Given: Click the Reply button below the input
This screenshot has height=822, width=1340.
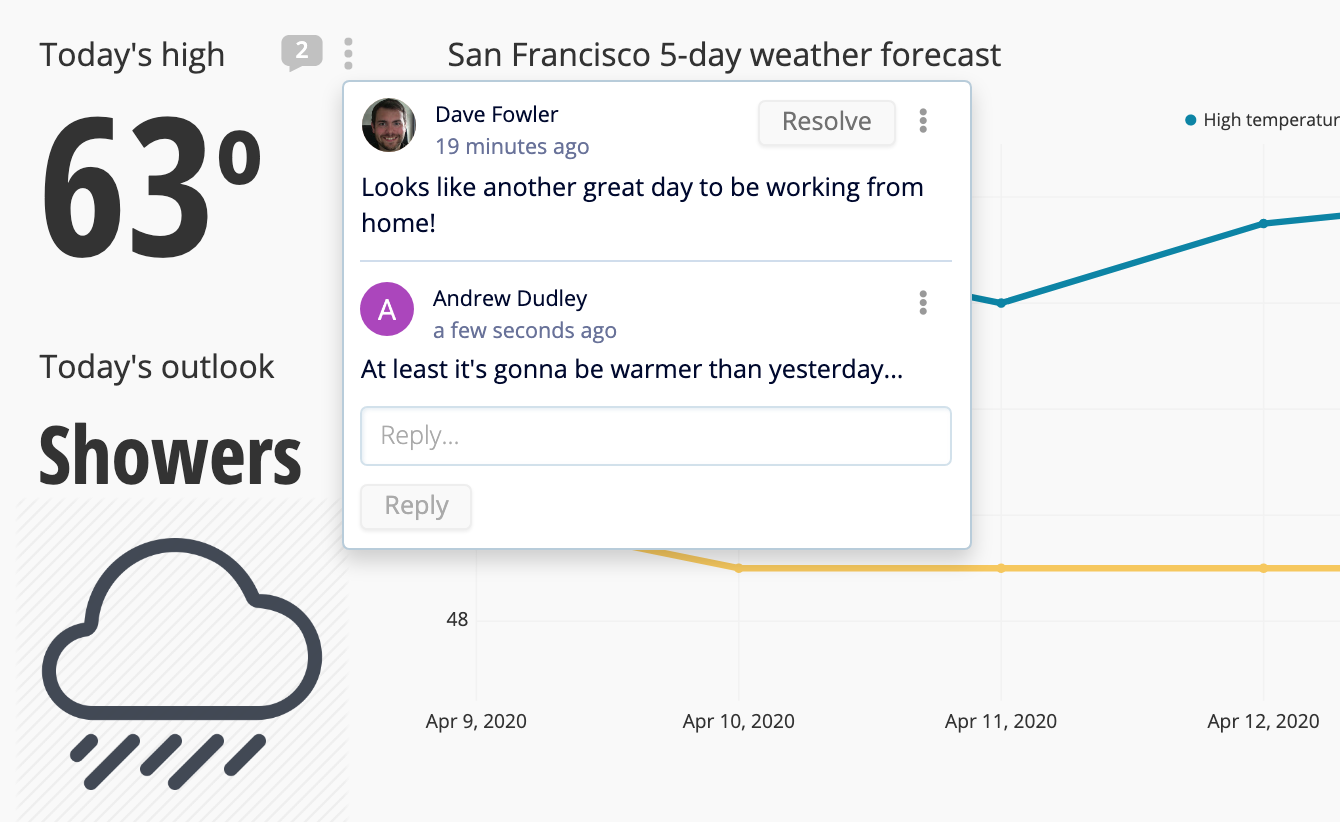Looking at the screenshot, I should click(415, 506).
